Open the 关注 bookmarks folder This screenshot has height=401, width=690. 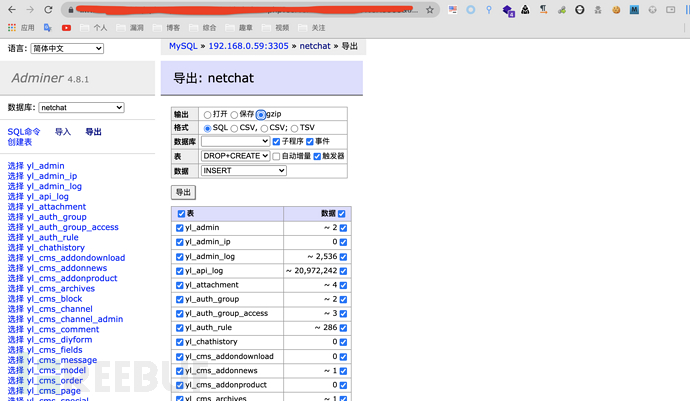coord(312,28)
